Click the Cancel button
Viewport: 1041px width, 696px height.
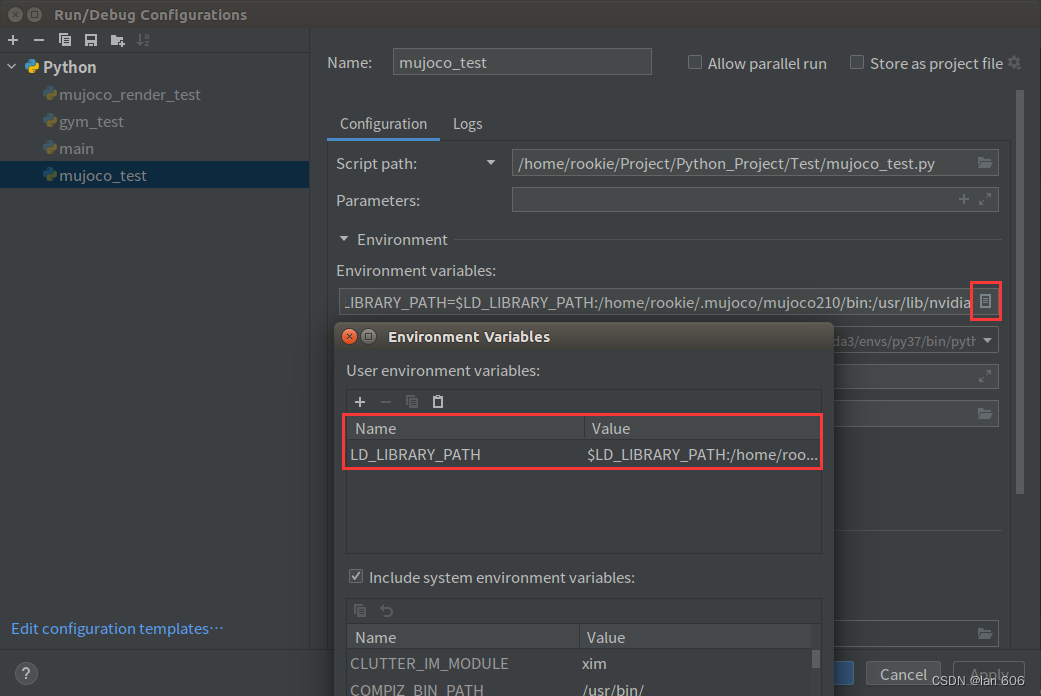(x=903, y=674)
